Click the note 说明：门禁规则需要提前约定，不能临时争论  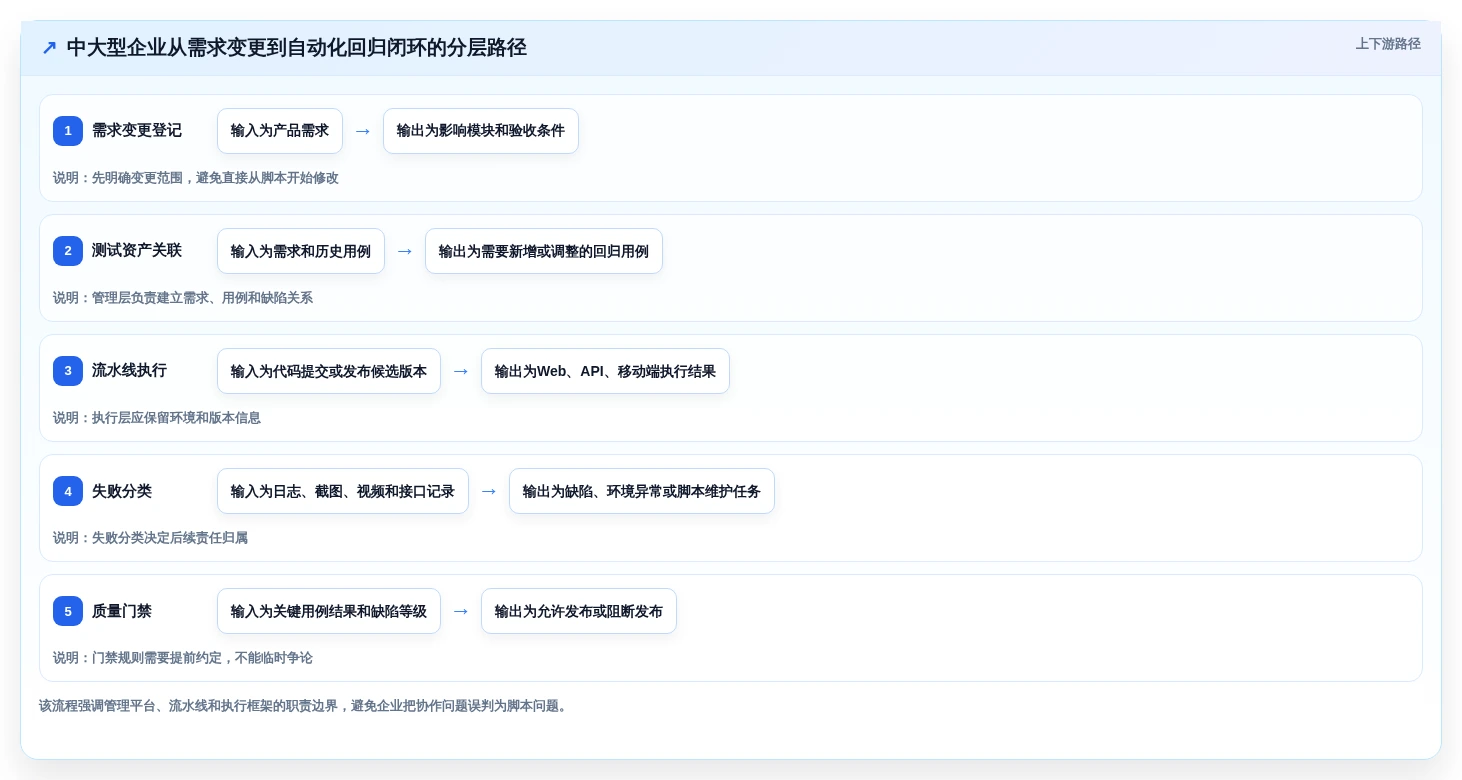[183, 658]
